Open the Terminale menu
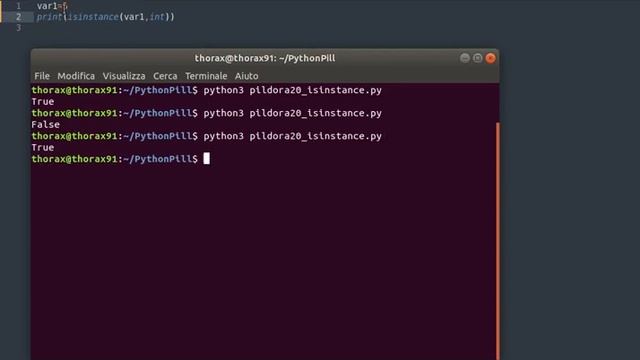The image size is (640, 360). coord(206,76)
